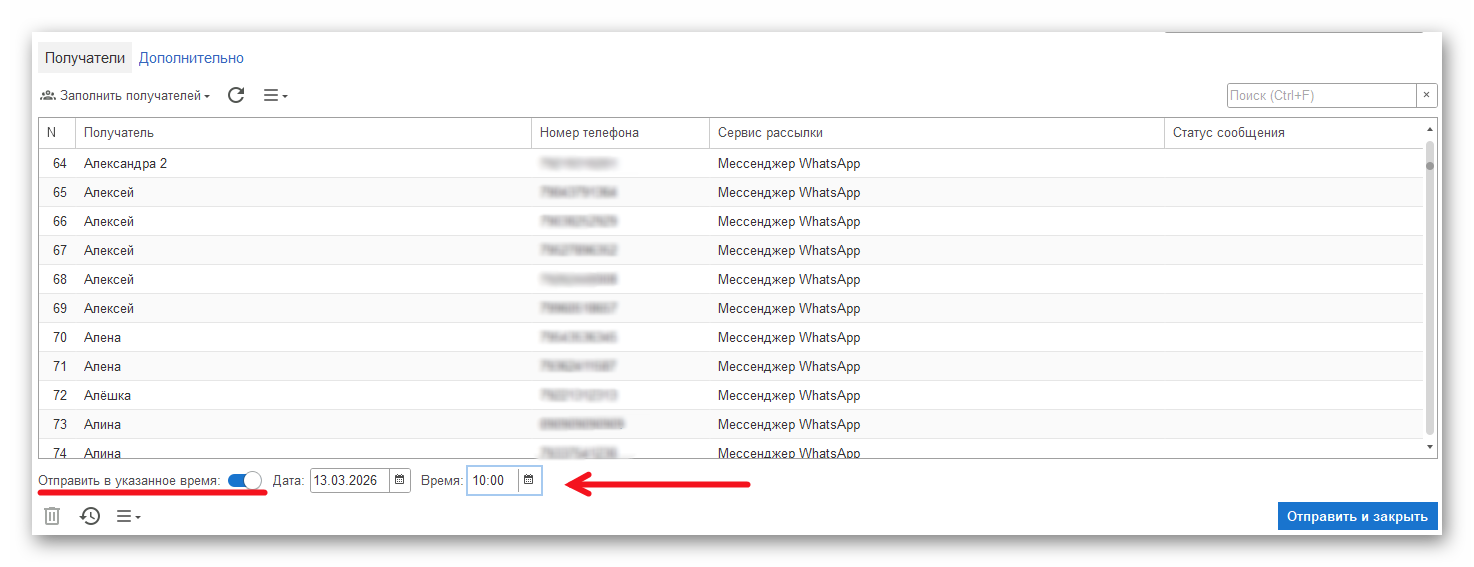Click the date field showing 13.03.2026
Viewport: 1474px width, 567px height.
pos(349,481)
